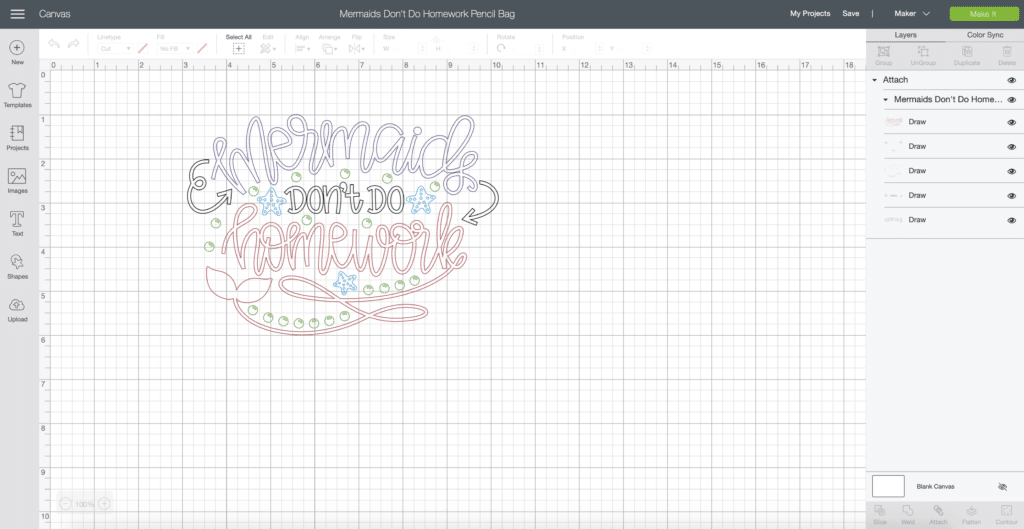Viewport: 1024px width, 529px height.
Task: Collapse the Mermaids Don't Do Home… group
Action: click(886, 100)
